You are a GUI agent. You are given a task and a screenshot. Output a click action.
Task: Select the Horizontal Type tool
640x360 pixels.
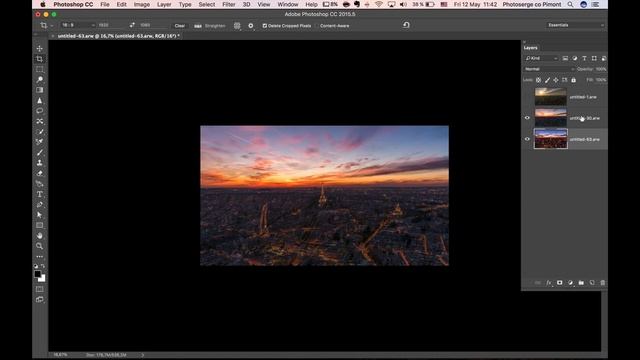(x=40, y=194)
